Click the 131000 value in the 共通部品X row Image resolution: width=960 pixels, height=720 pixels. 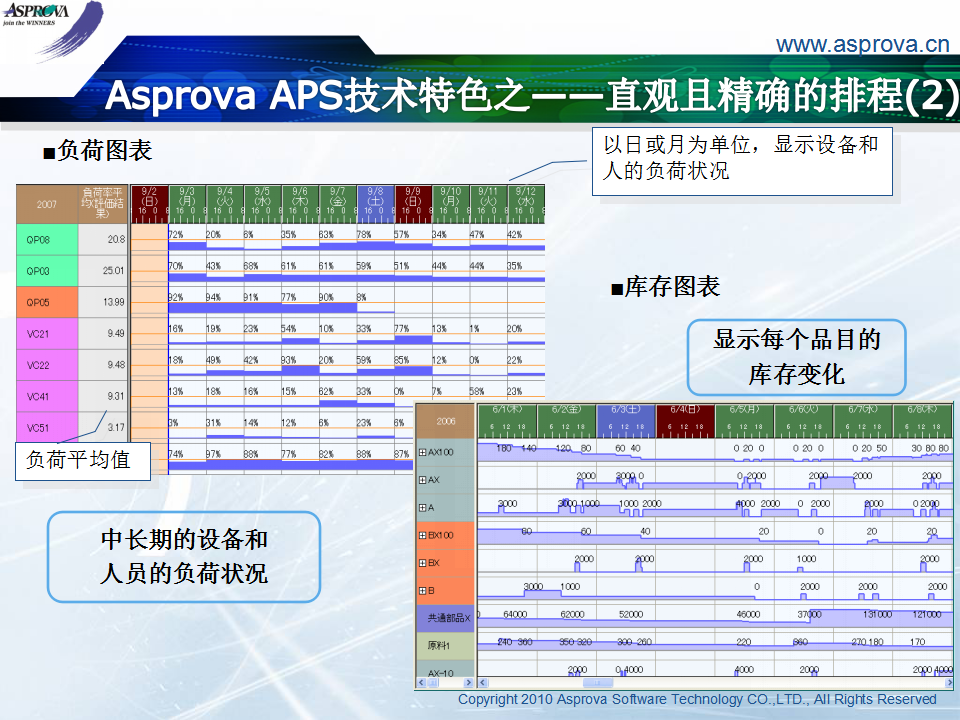877,614
